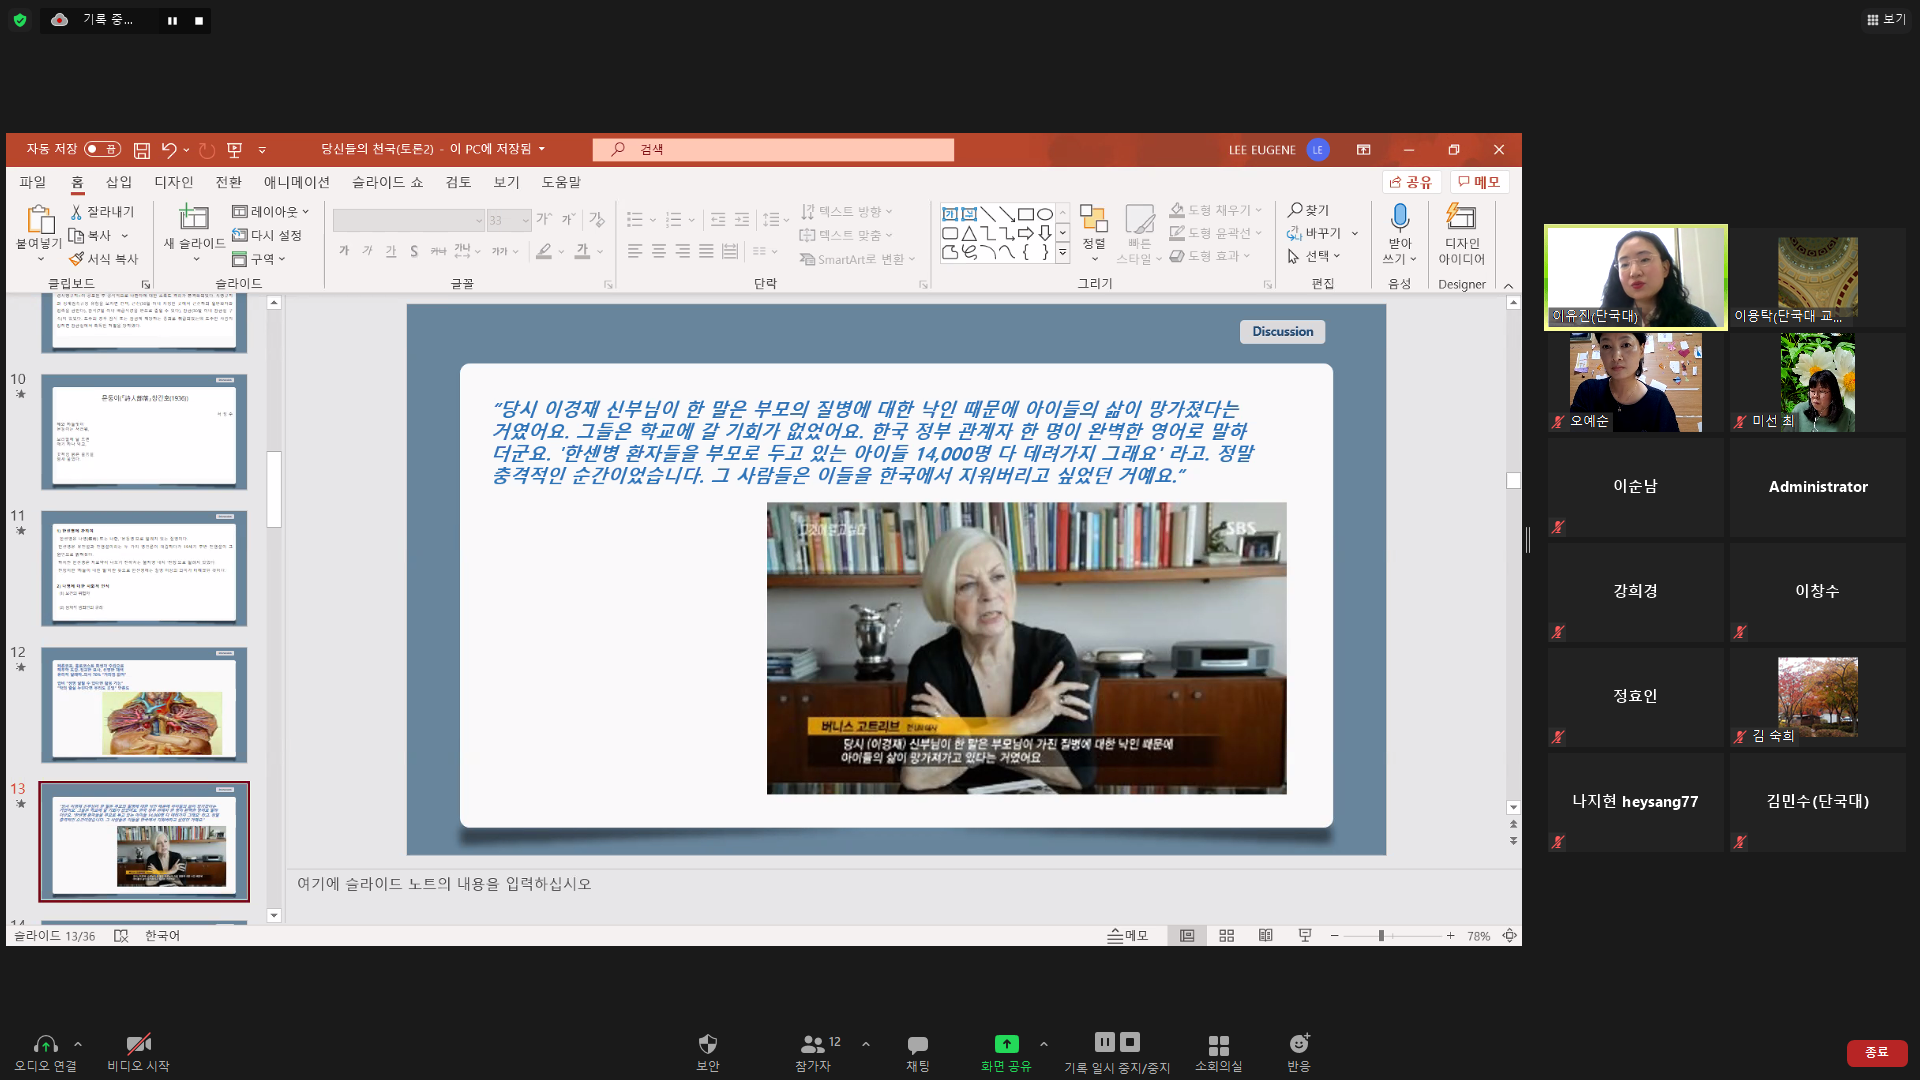
Task: Open Designer ideas icon
Action: 1461,218
